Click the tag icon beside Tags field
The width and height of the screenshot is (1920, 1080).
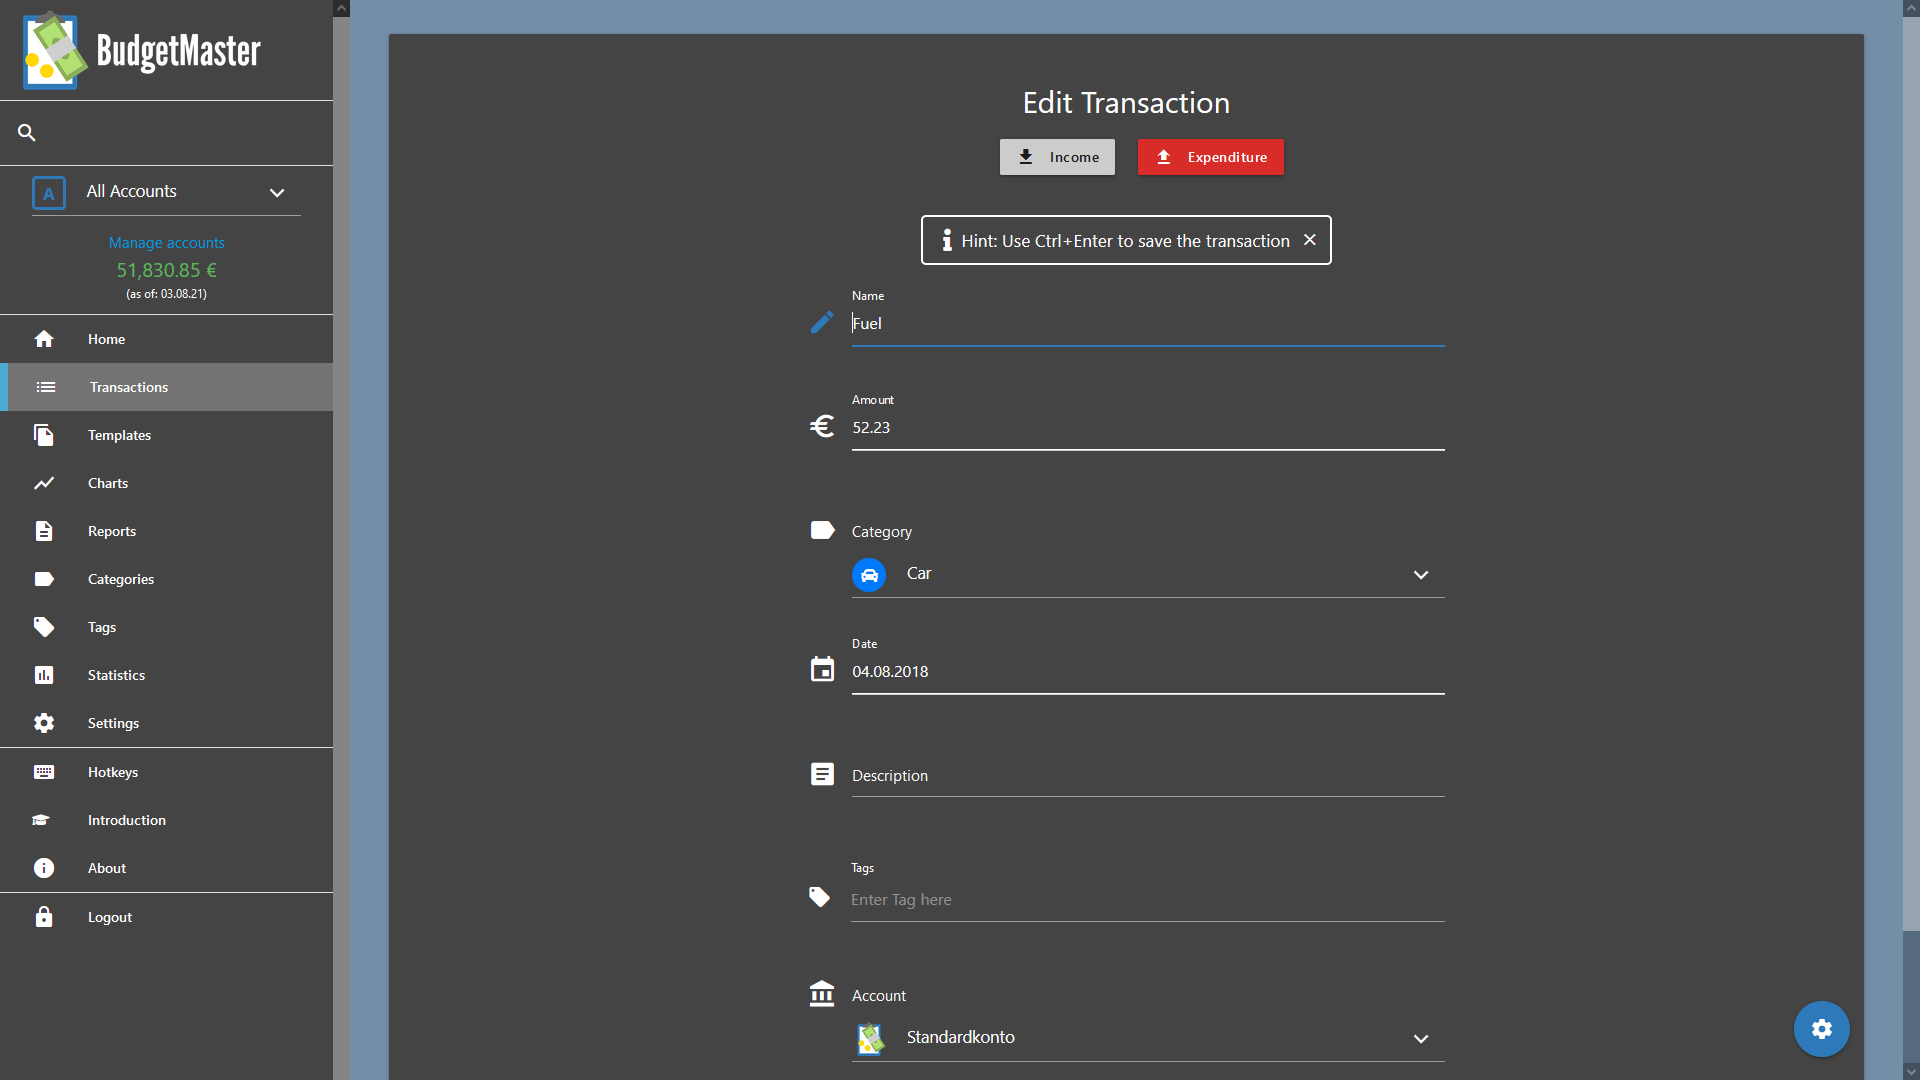point(820,897)
